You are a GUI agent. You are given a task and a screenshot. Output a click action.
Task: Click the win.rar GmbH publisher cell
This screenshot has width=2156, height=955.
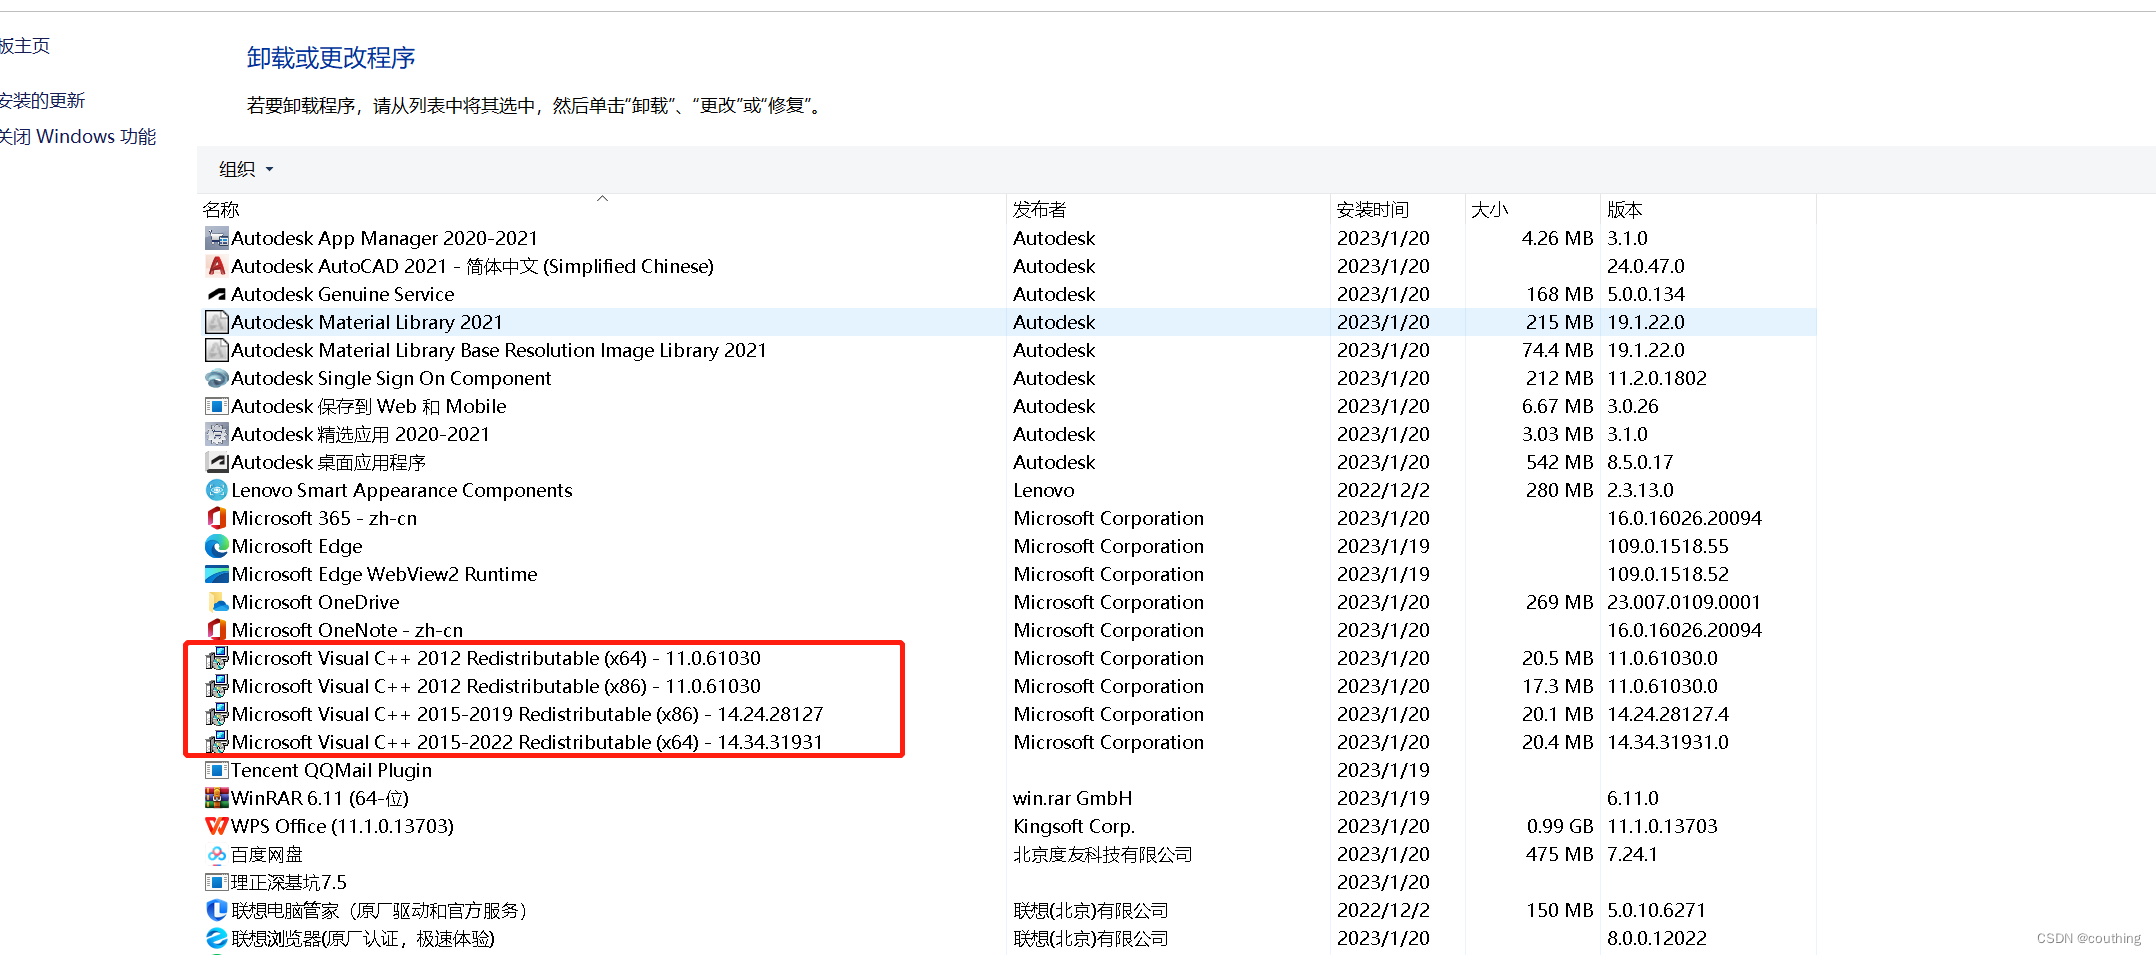[x=1072, y=798]
